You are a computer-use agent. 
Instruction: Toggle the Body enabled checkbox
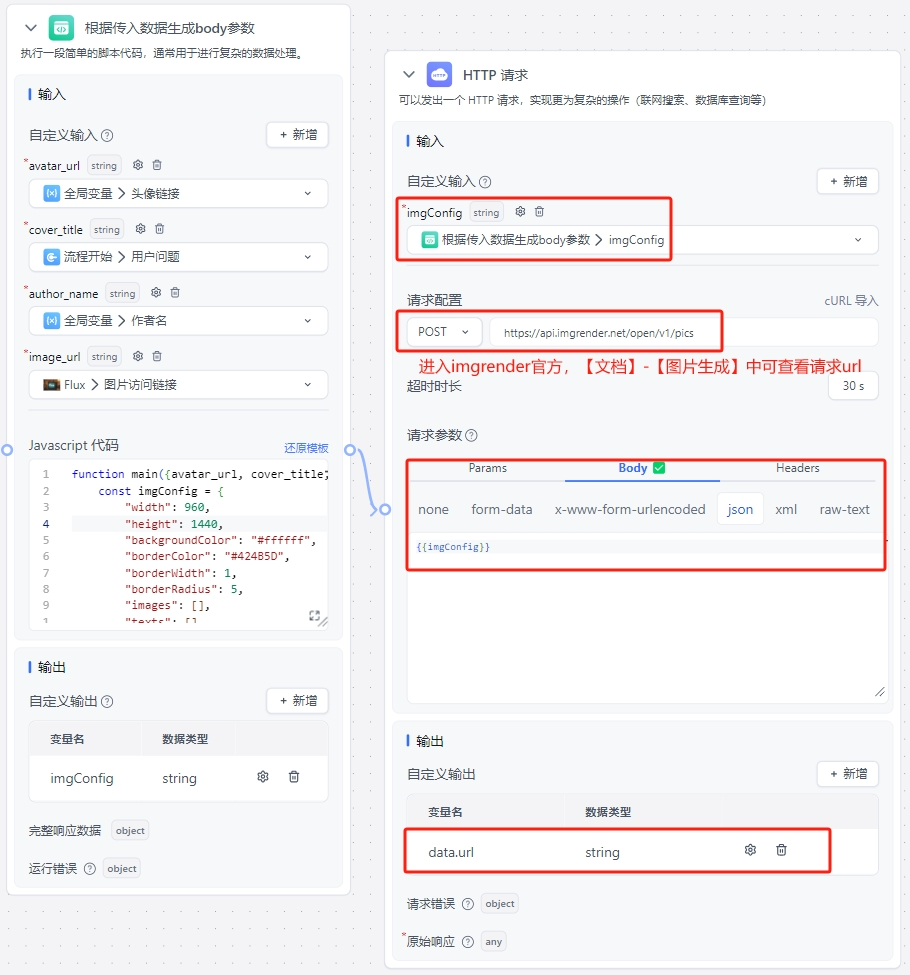click(x=659, y=468)
